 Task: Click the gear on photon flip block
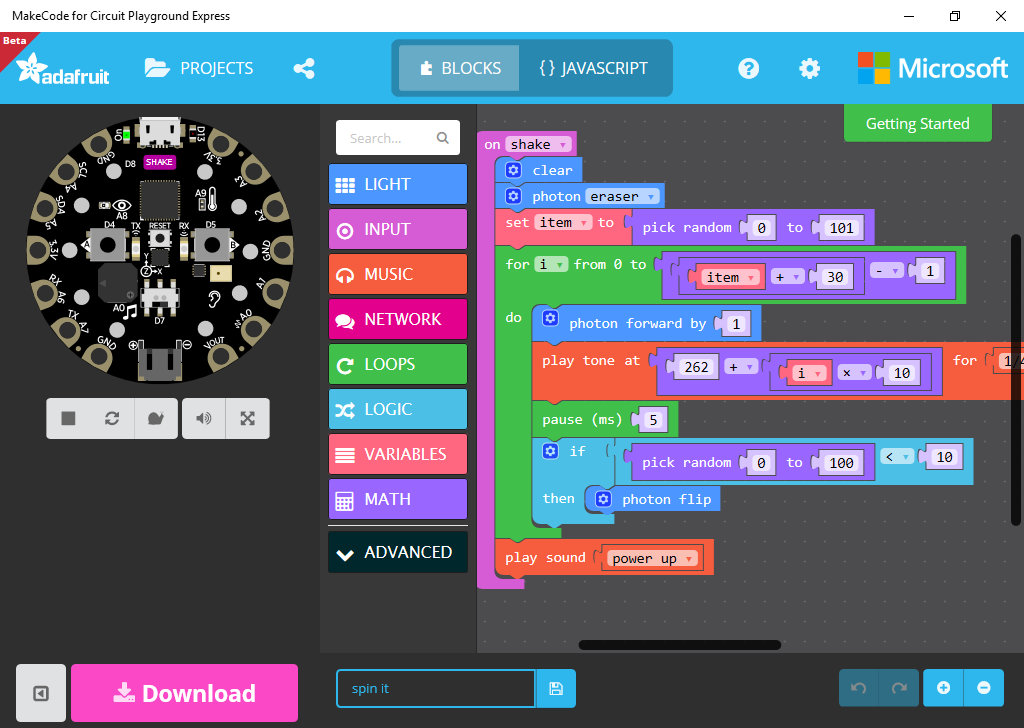603,499
